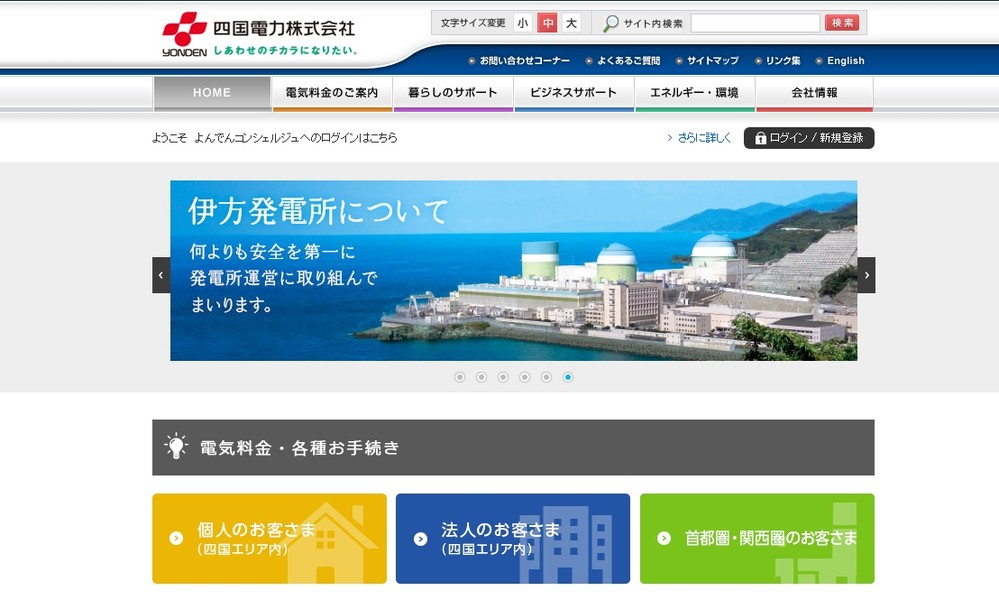Screen dimensions: 999x600
Task: Expand さらに詳しく details link
Action: pos(699,138)
